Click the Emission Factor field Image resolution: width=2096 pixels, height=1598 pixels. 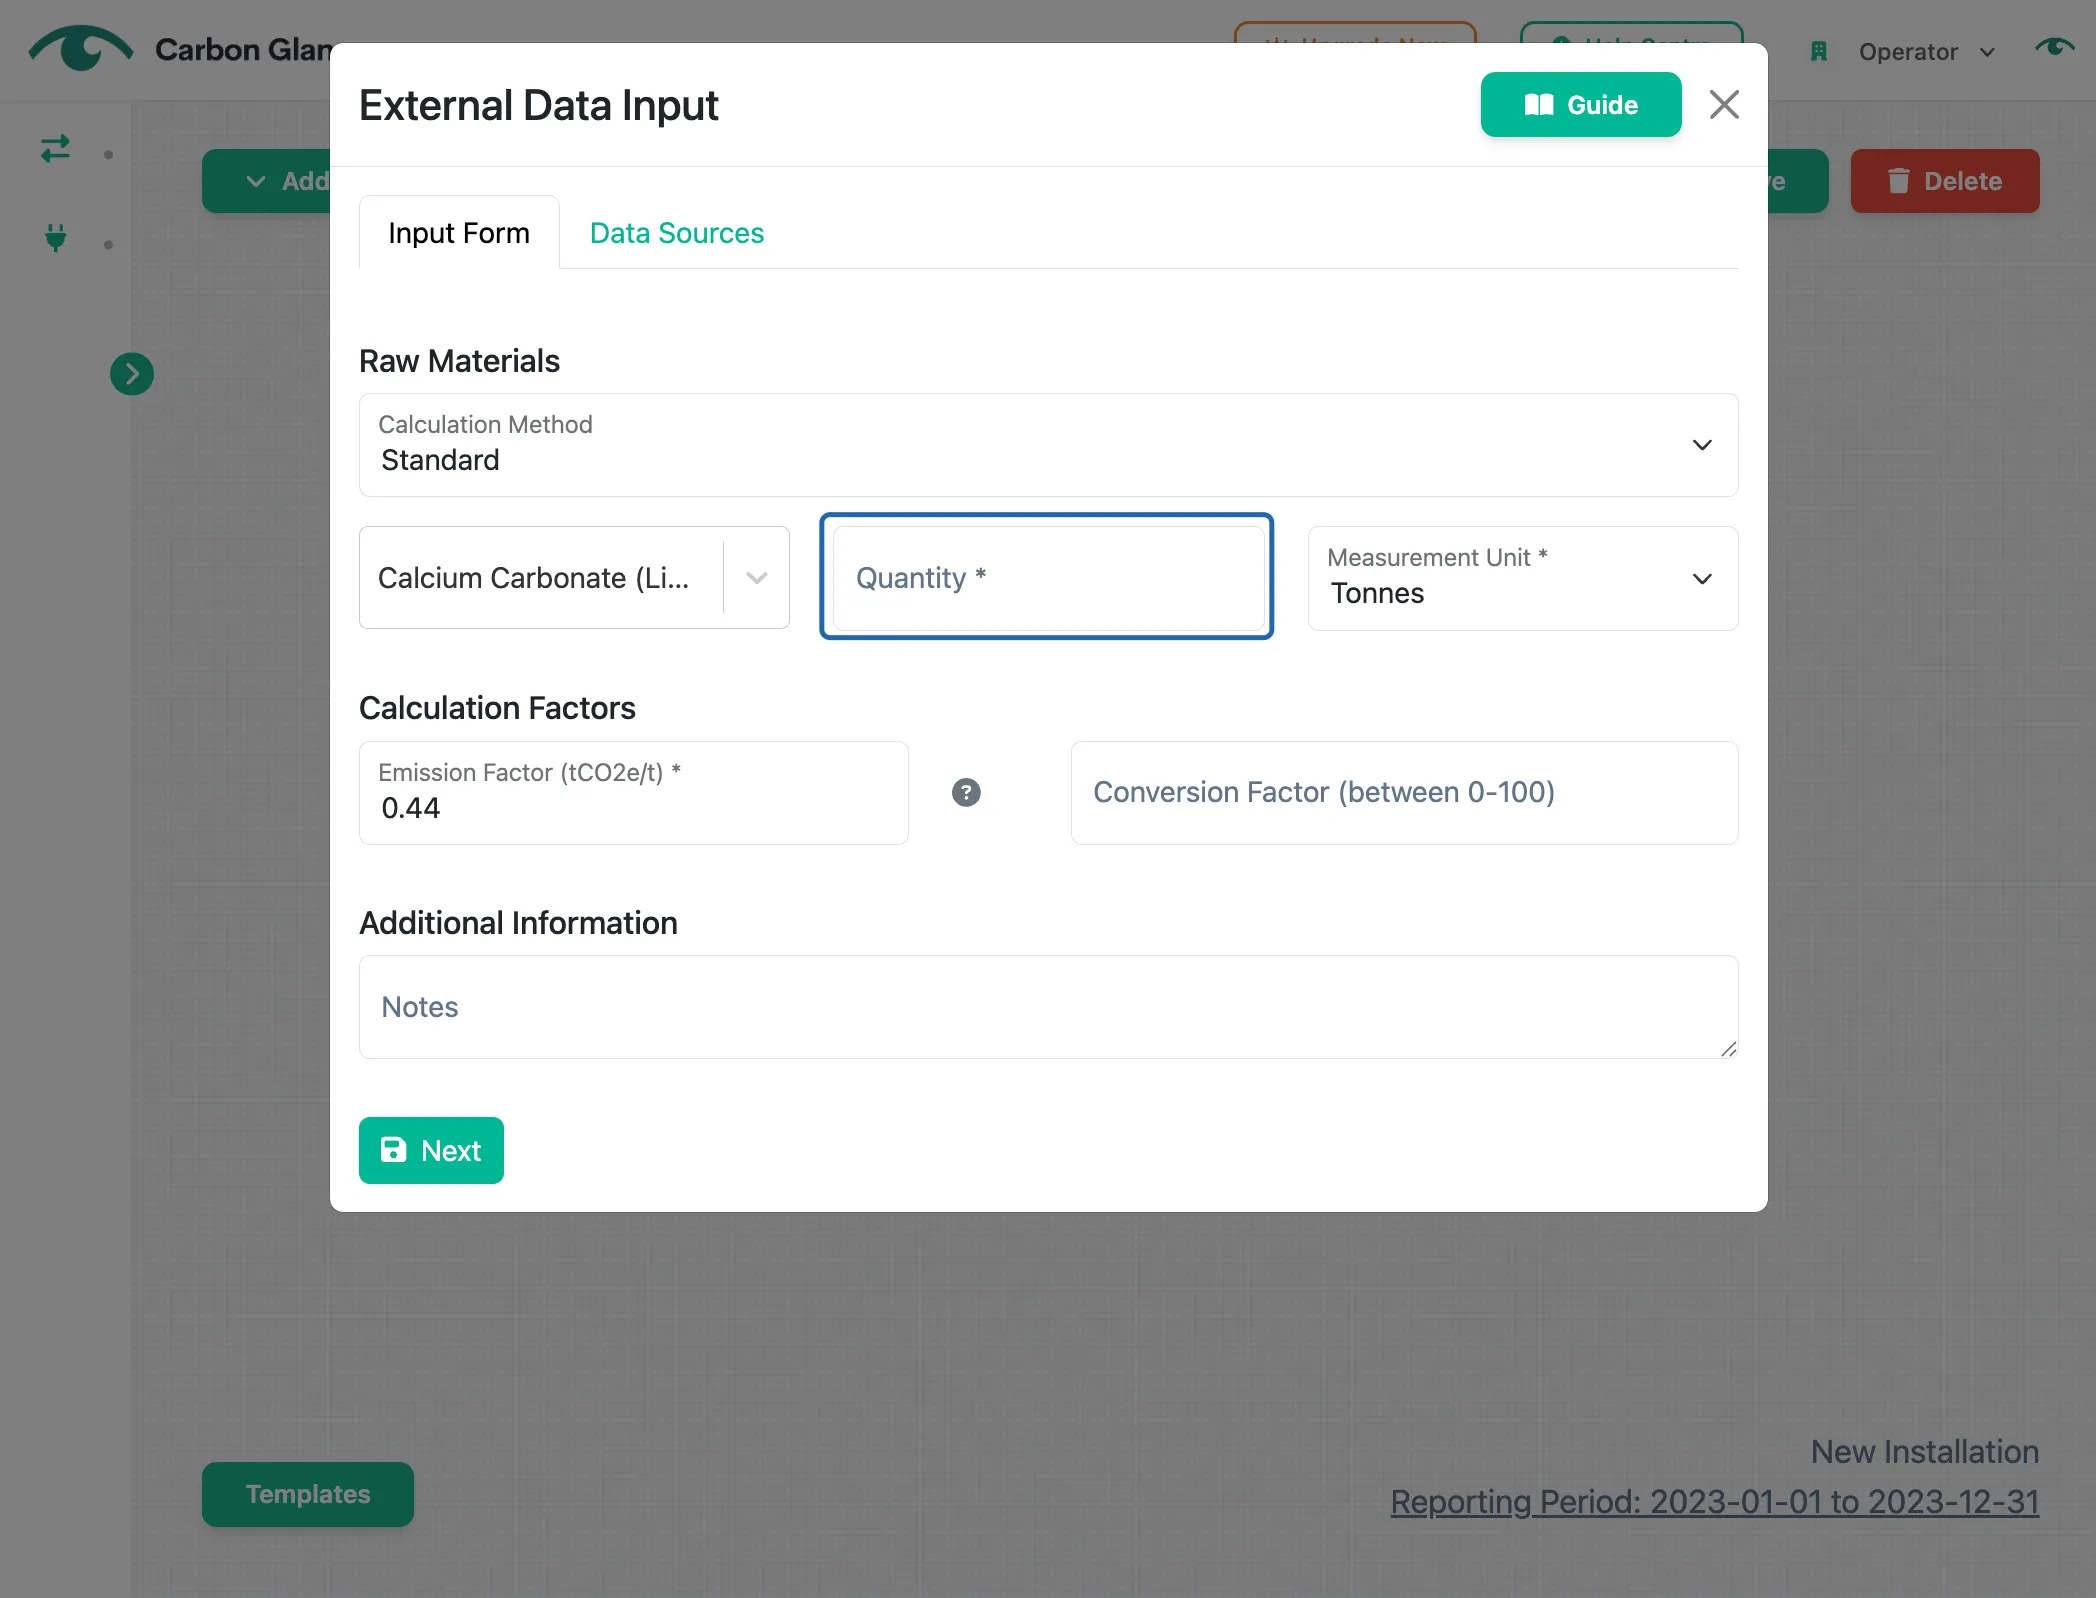pyautogui.click(x=634, y=793)
